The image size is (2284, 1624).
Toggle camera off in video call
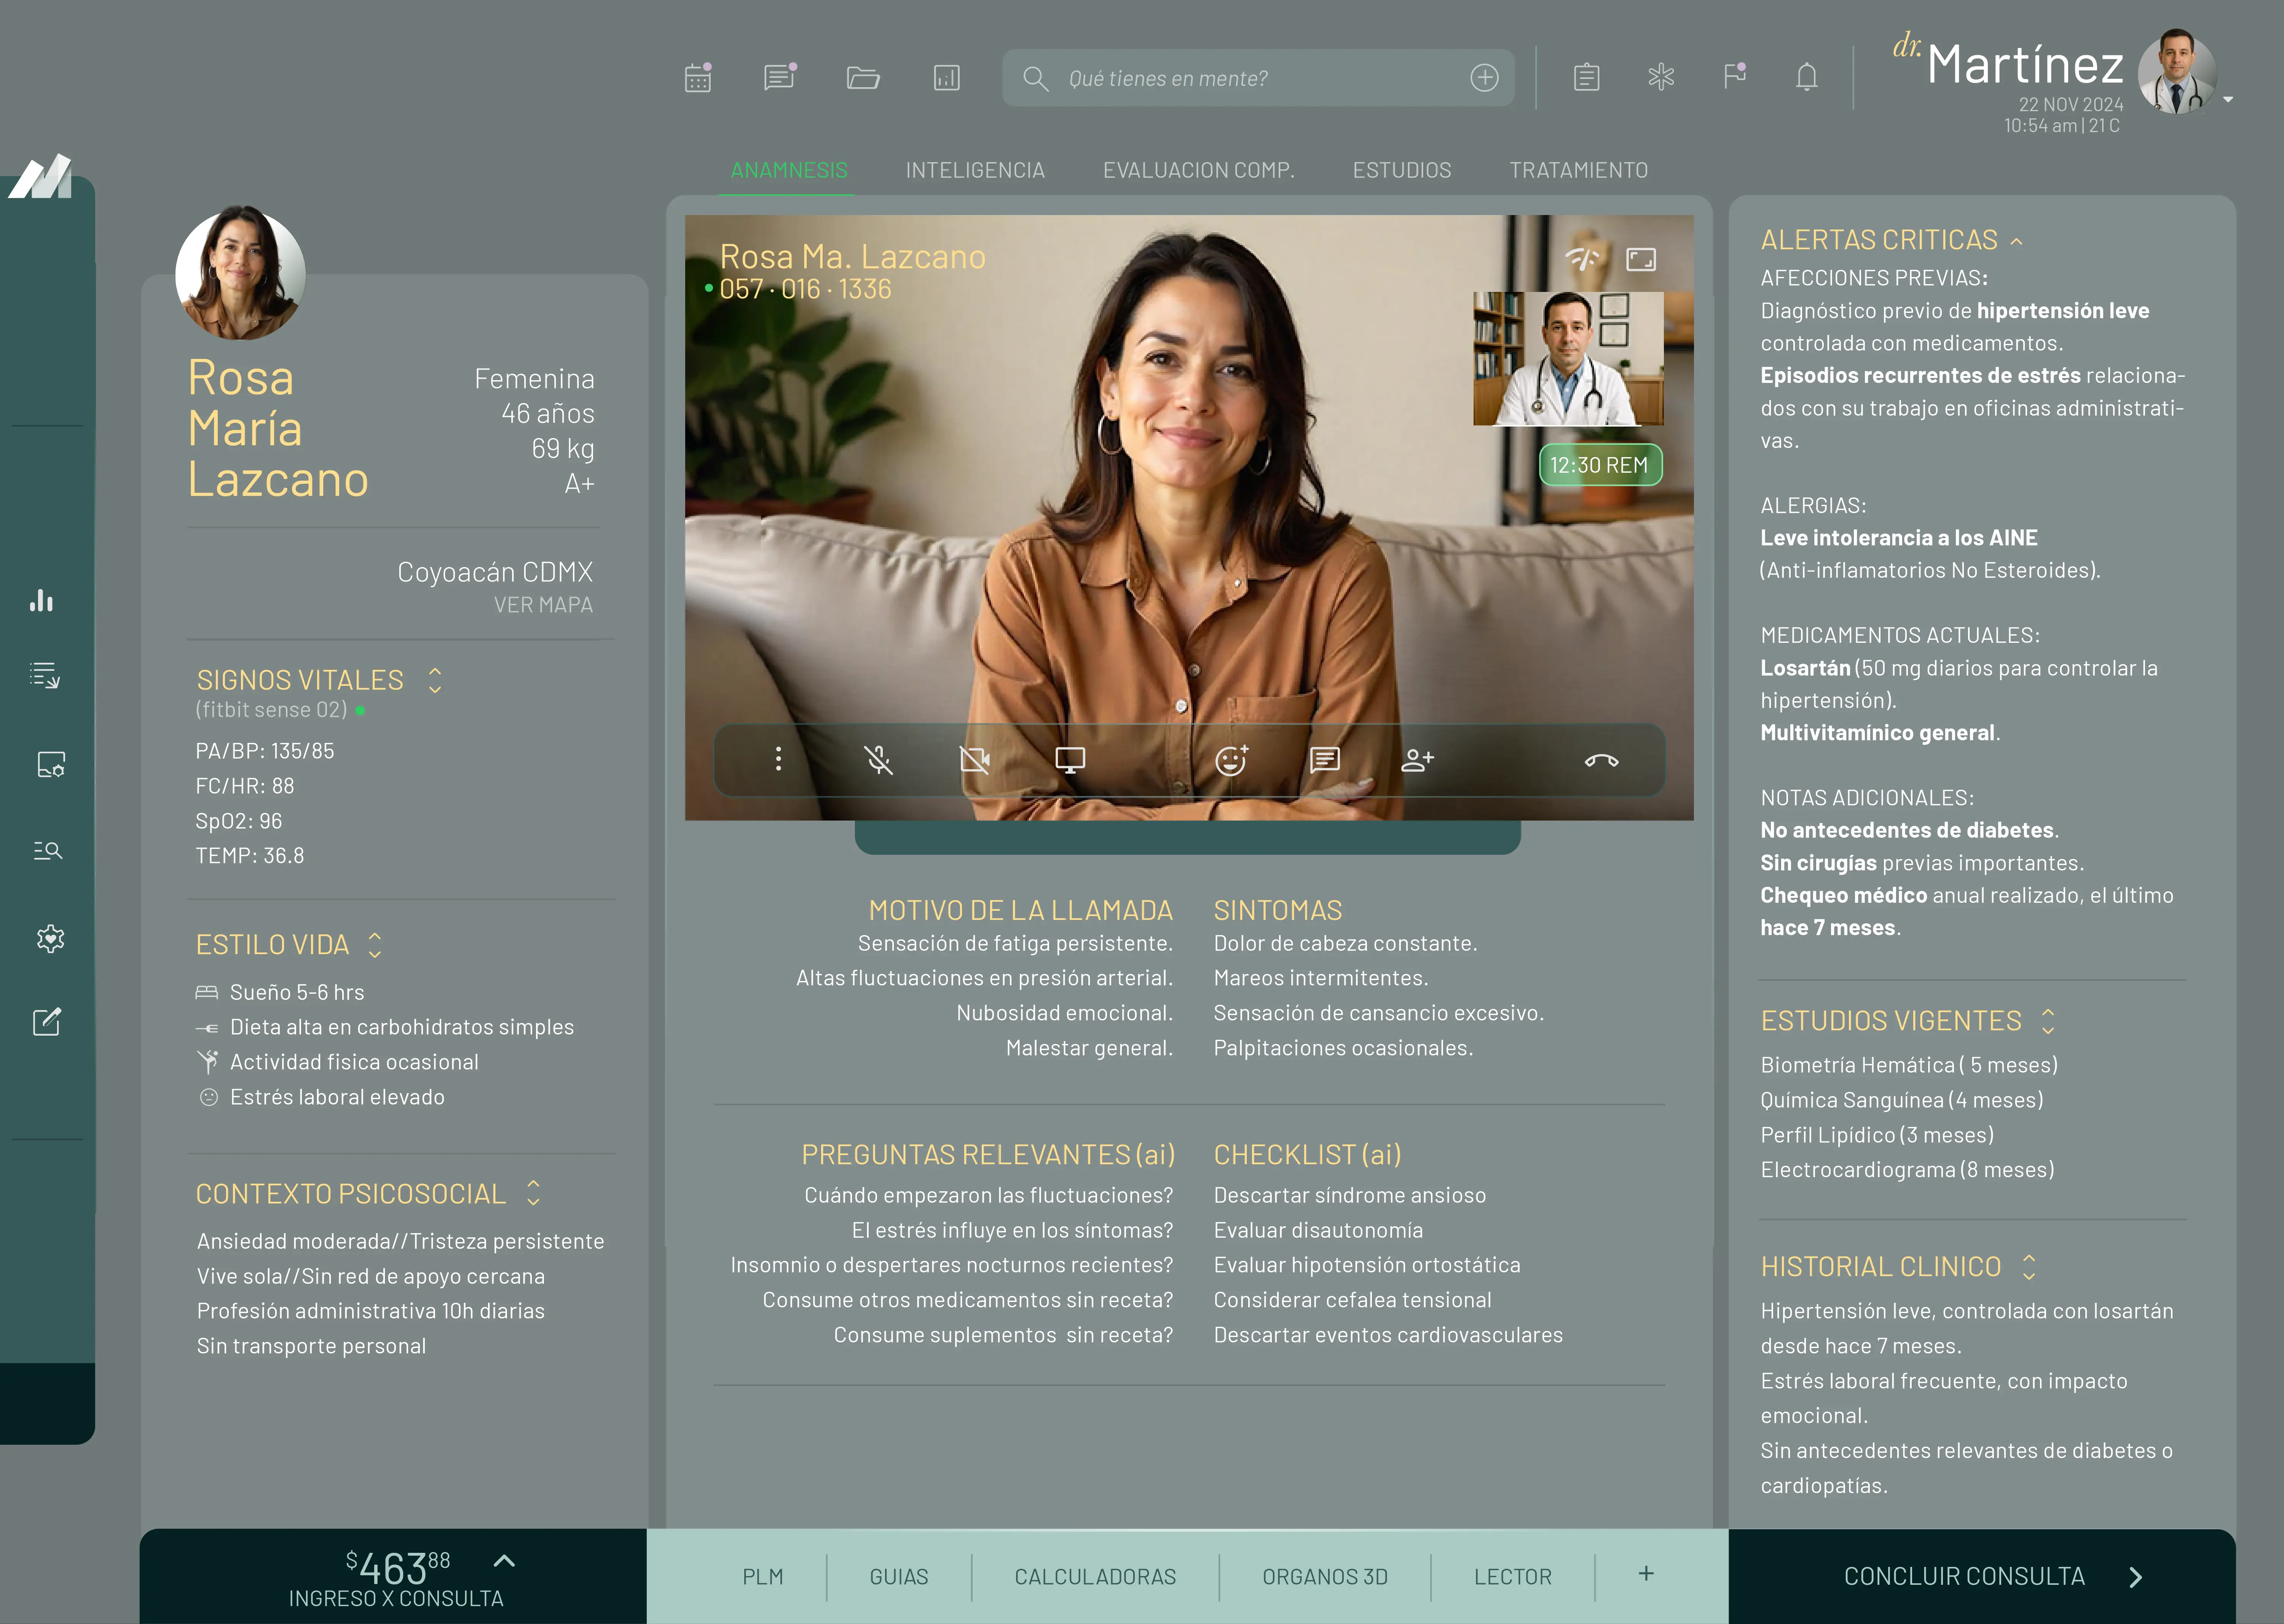pos(974,761)
